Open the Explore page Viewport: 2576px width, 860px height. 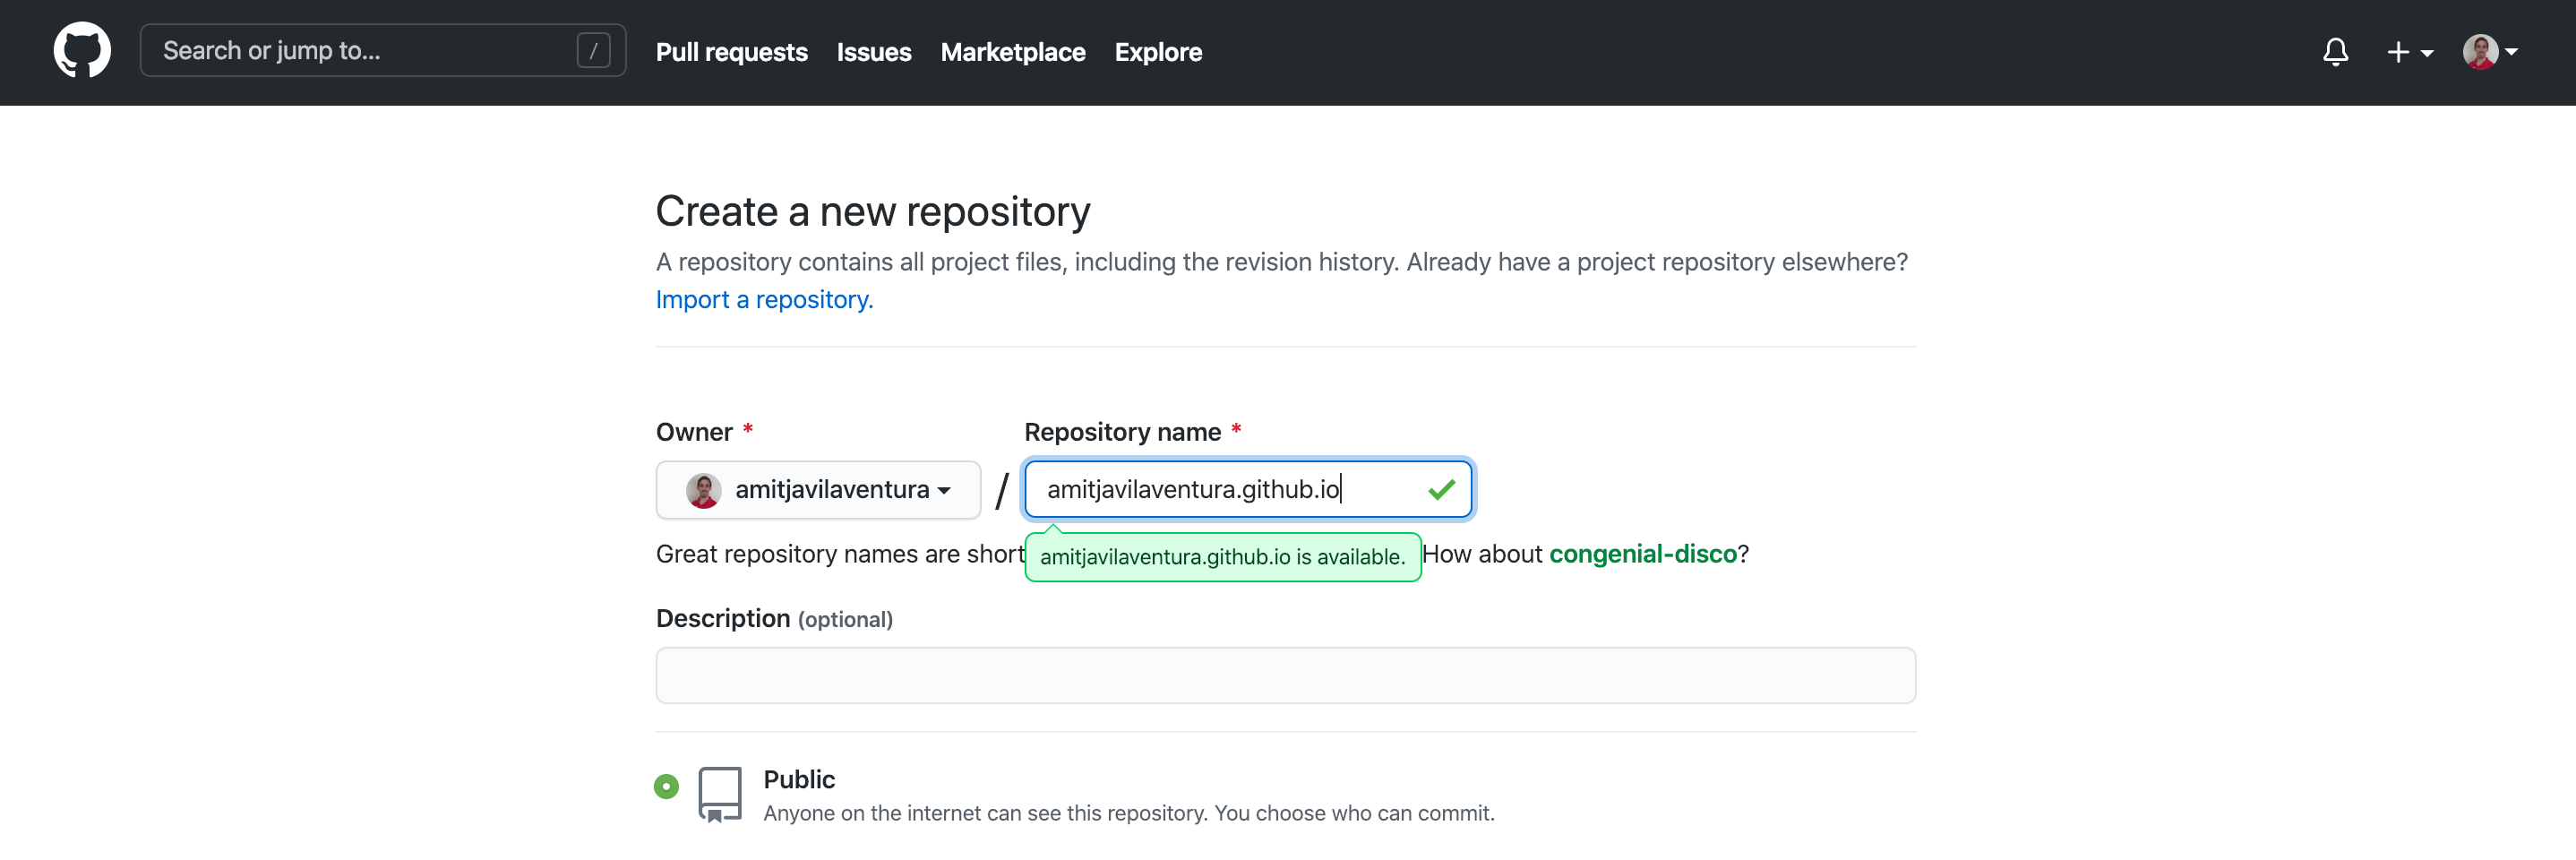click(1158, 52)
